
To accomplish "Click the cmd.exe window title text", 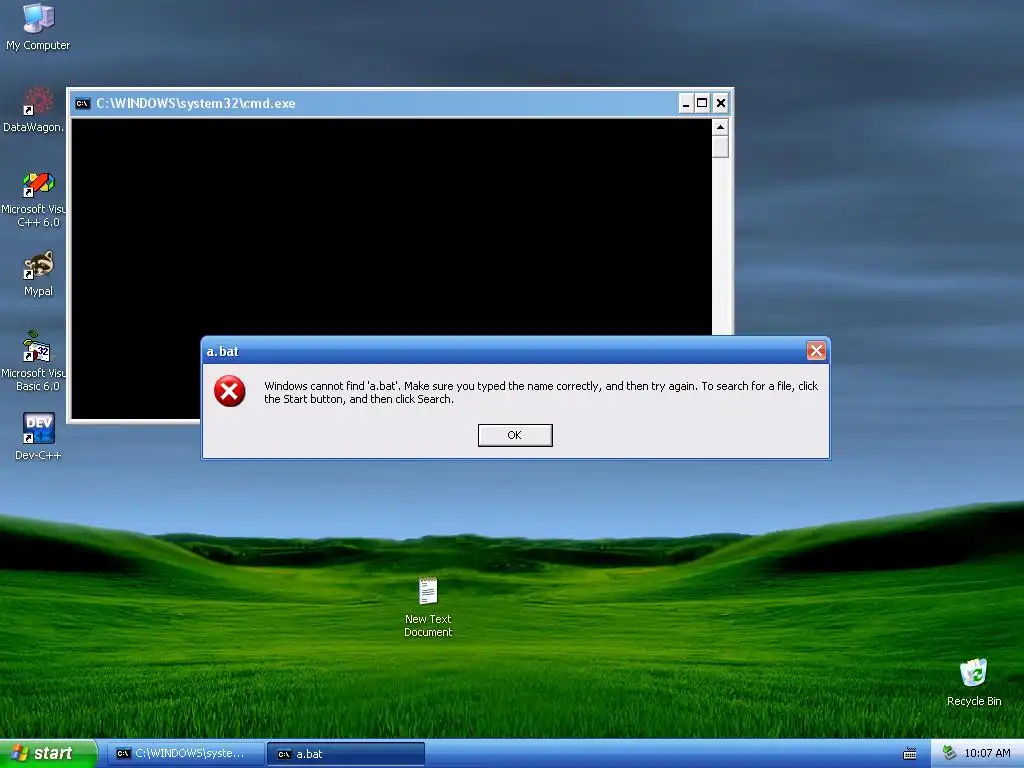I will (196, 103).
